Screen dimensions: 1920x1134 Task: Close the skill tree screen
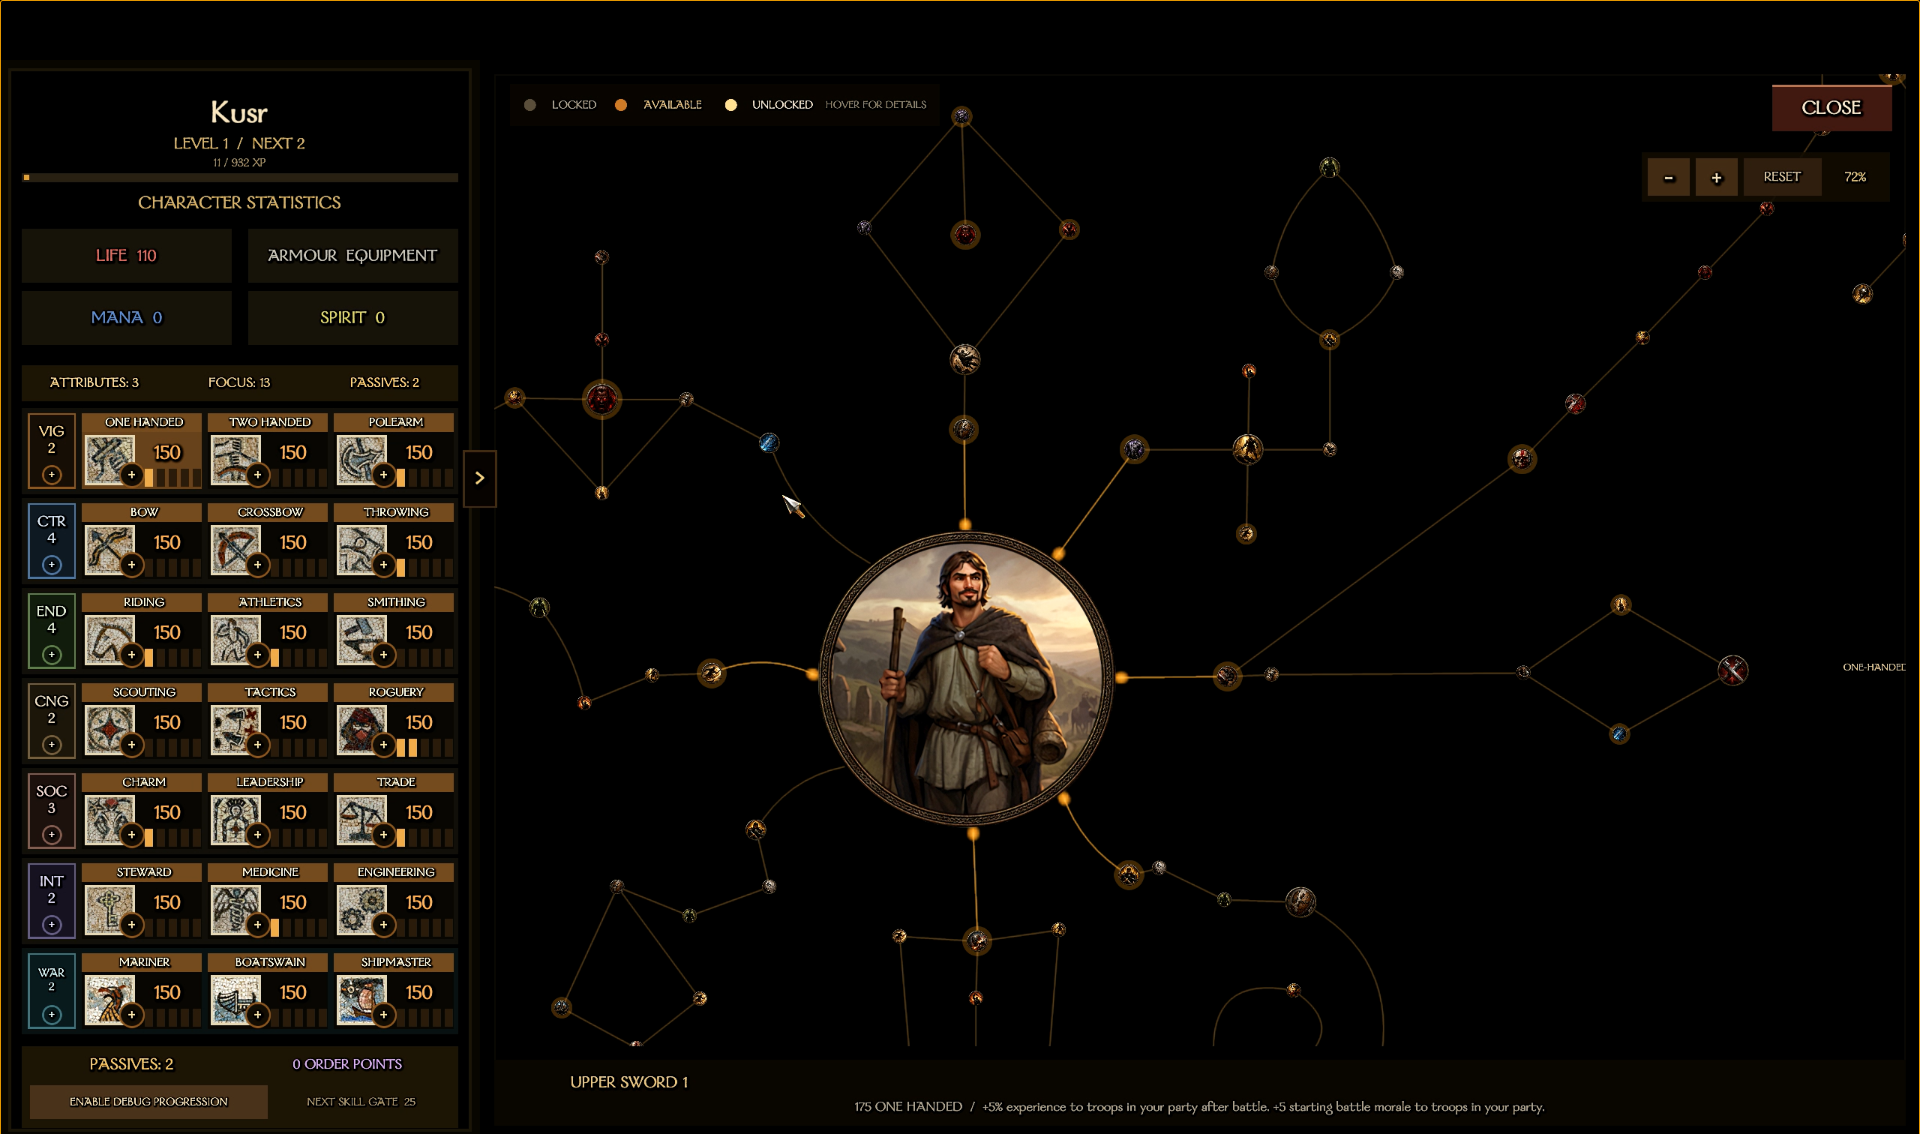pos(1831,108)
